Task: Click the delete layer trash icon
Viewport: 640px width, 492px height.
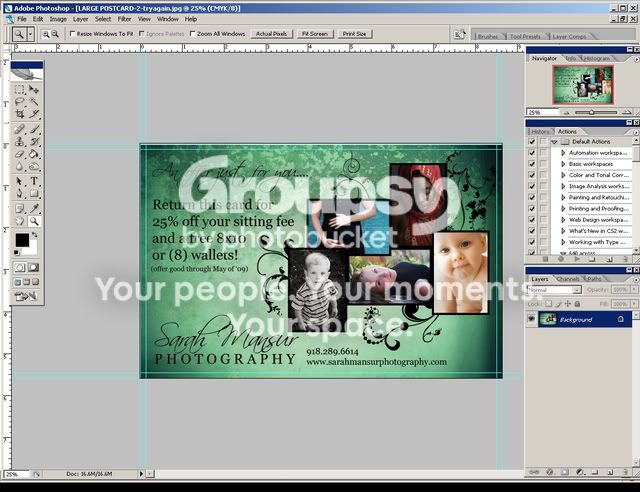Action: (625, 472)
